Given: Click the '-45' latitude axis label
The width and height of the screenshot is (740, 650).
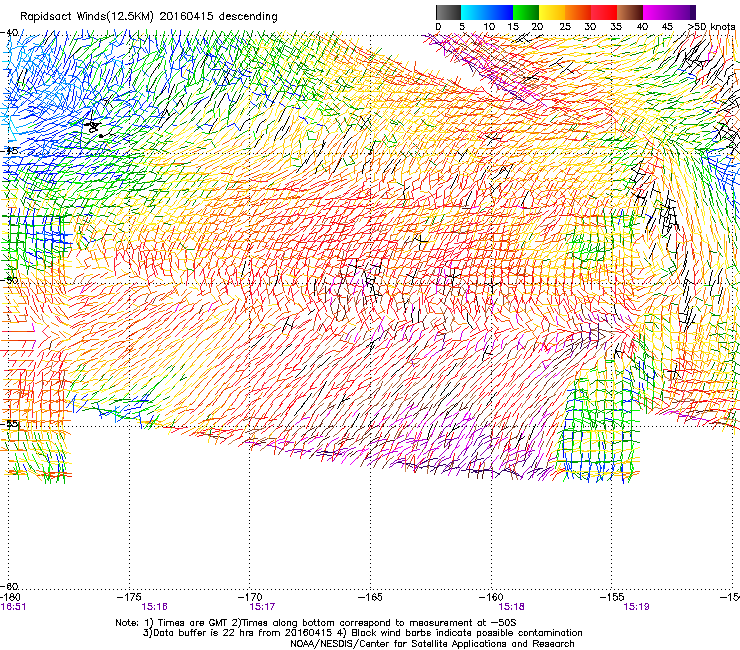Looking at the screenshot, I should [9, 151].
